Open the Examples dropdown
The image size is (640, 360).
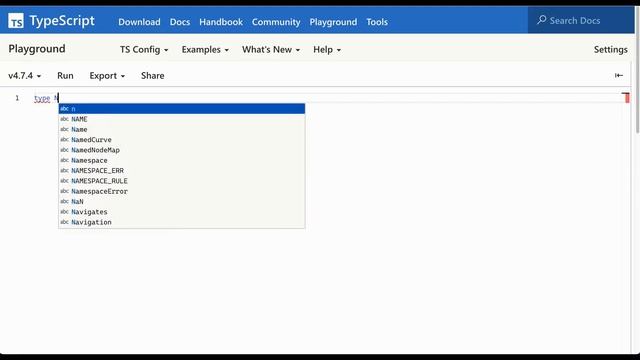(205, 50)
